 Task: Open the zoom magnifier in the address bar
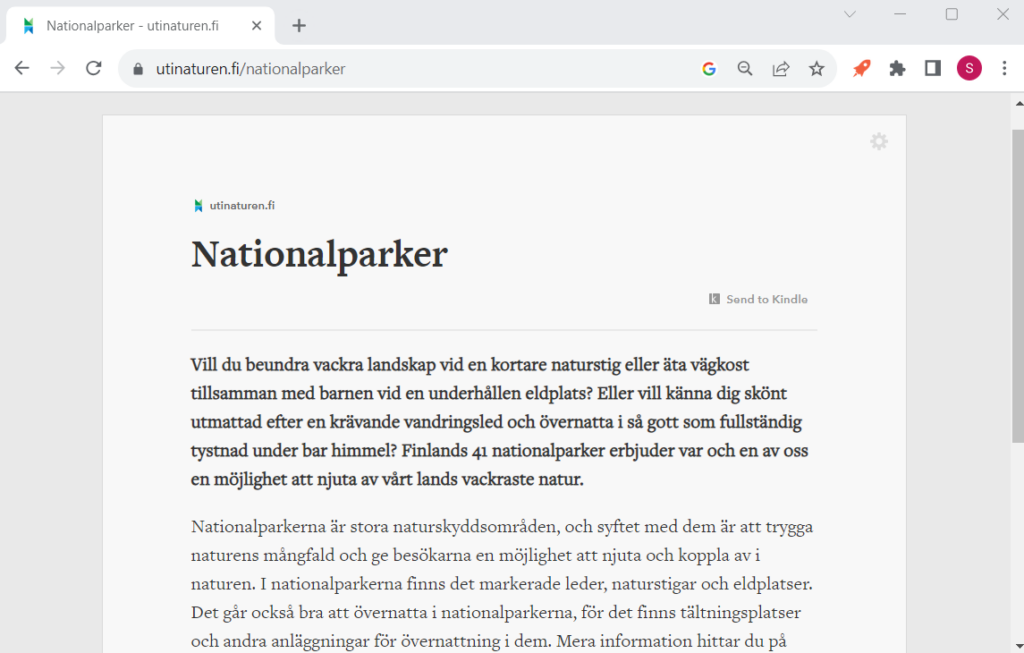pyautogui.click(x=744, y=69)
